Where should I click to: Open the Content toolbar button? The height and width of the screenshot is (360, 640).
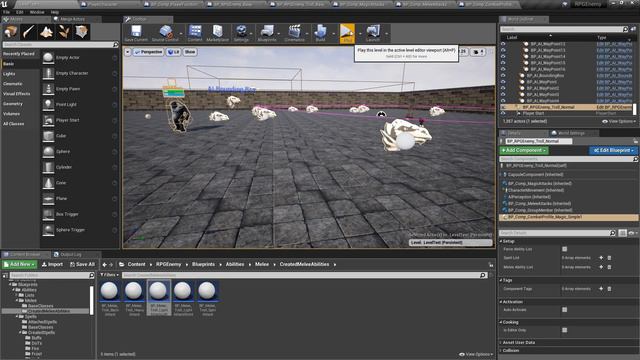(x=195, y=33)
